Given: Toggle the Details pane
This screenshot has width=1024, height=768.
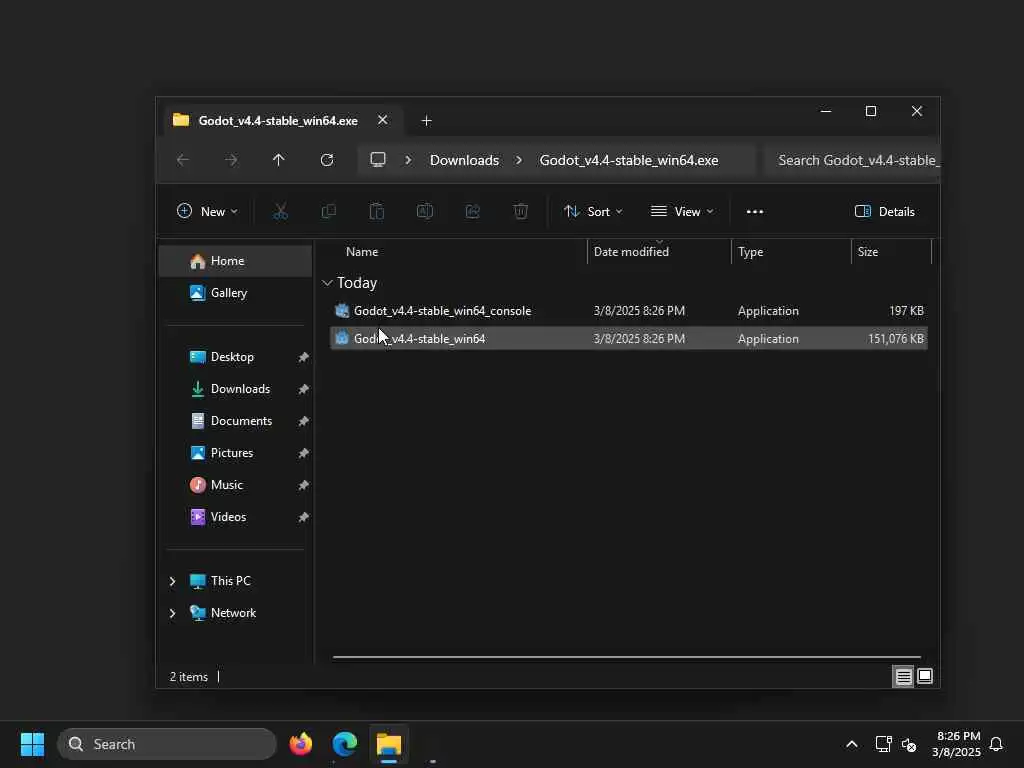Looking at the screenshot, I should (x=885, y=212).
